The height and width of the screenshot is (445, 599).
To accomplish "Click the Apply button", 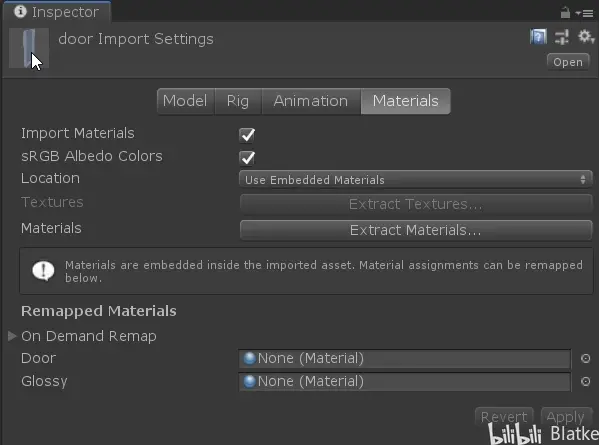I will [x=565, y=416].
